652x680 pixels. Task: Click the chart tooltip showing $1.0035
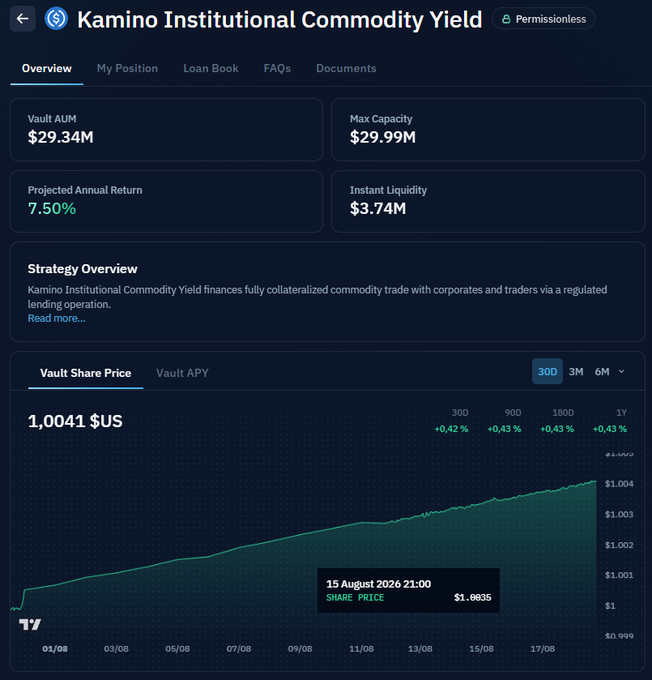409,590
